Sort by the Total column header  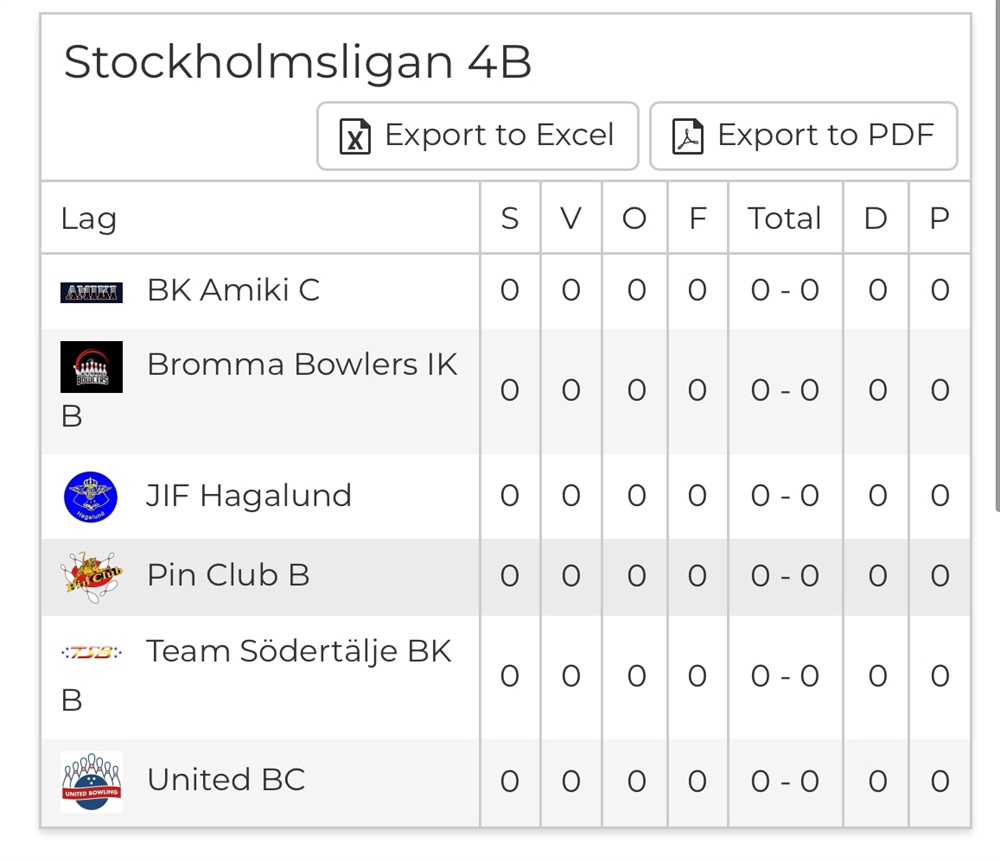point(785,219)
